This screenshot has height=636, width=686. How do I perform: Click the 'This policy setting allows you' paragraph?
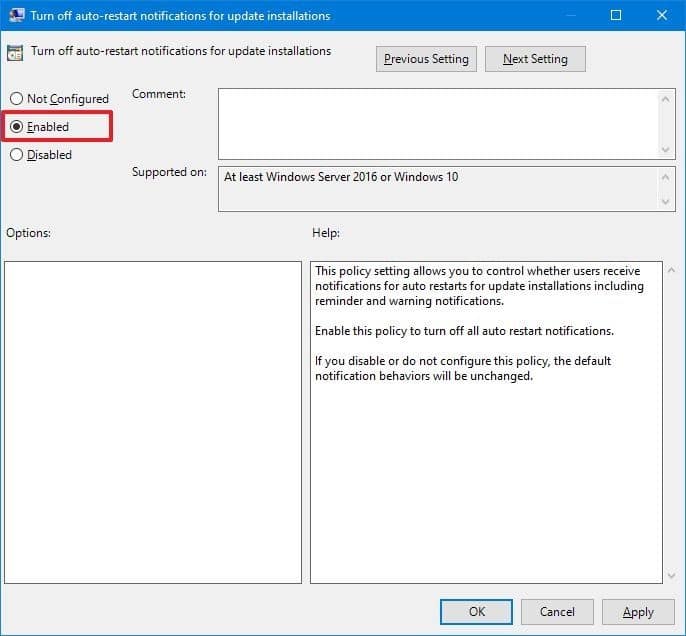point(479,286)
